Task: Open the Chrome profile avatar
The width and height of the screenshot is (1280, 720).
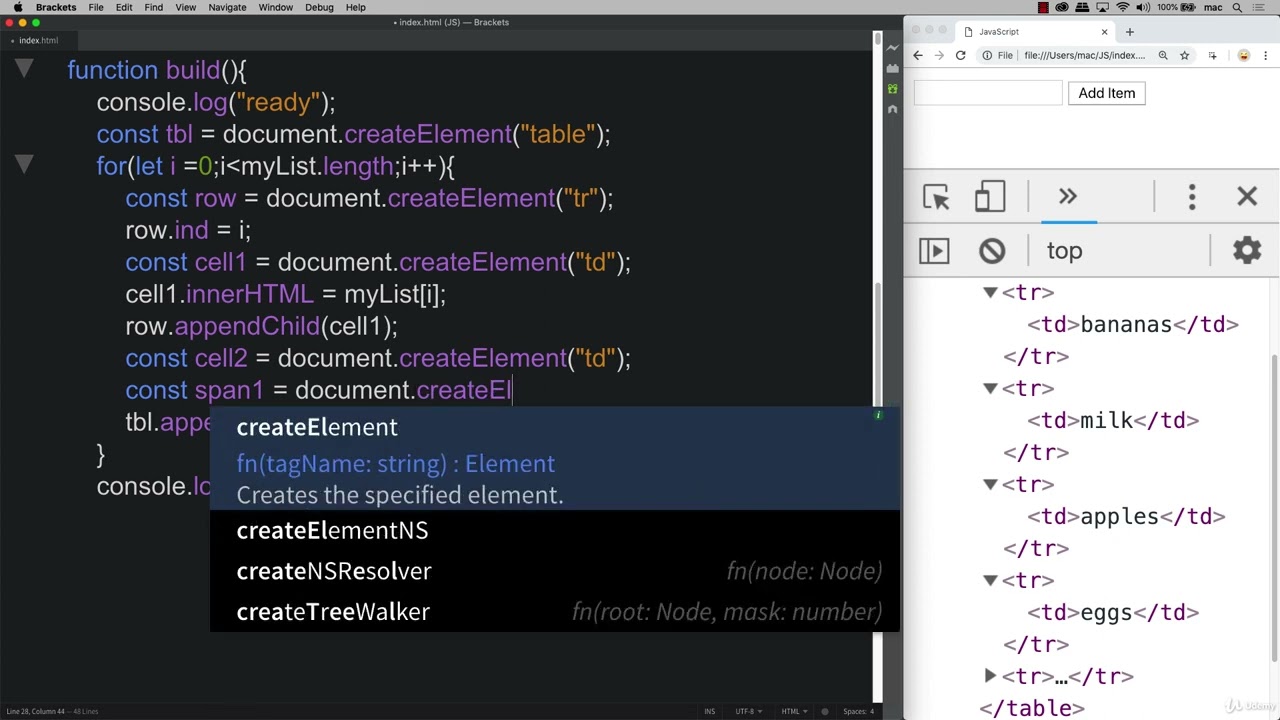Action: [1243, 56]
